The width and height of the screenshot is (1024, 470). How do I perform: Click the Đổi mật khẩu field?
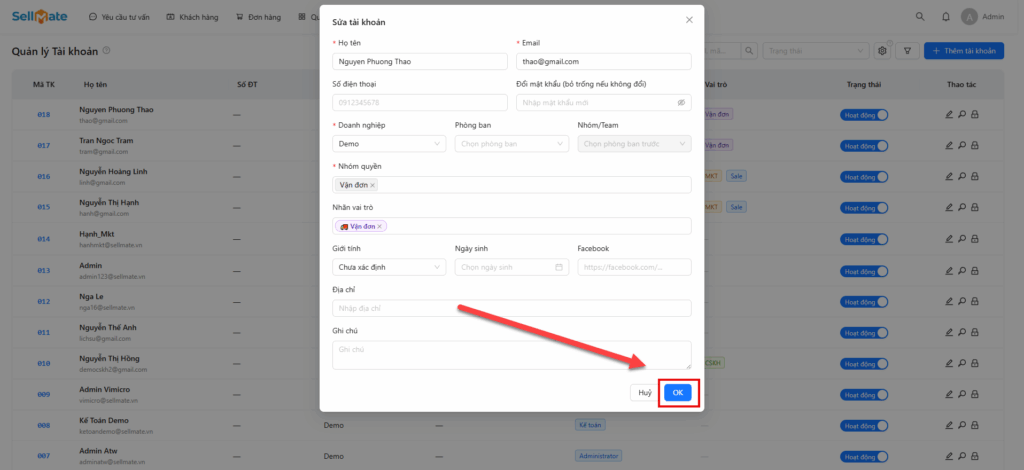(x=604, y=102)
